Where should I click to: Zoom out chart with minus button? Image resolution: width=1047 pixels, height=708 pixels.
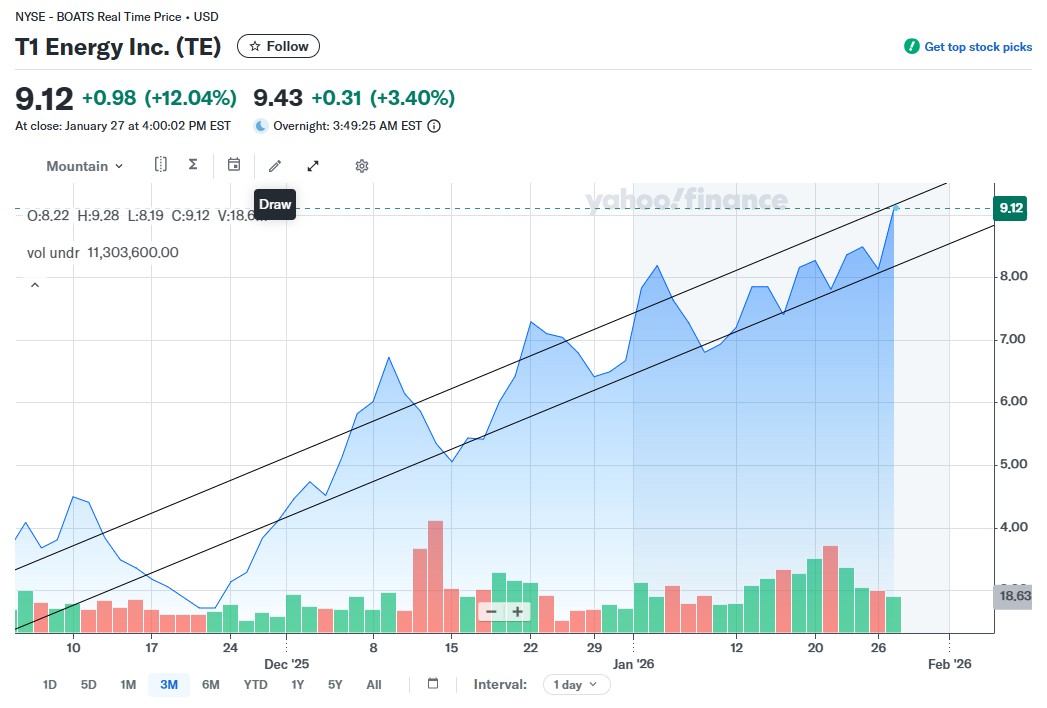click(491, 612)
